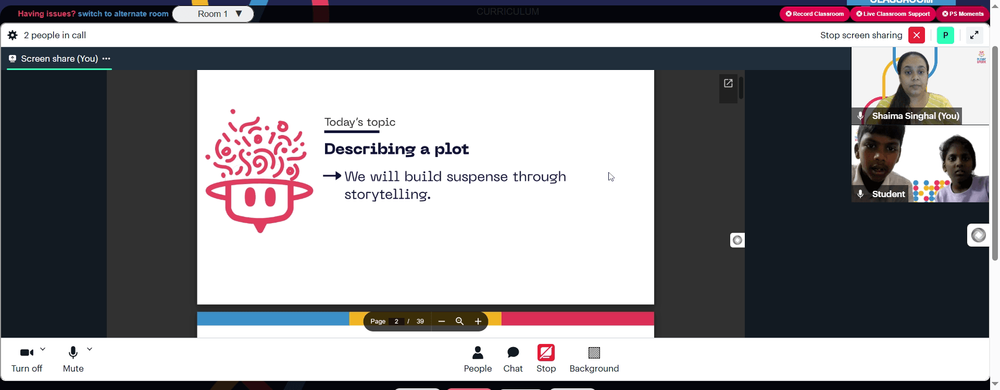Open Screen share options ellipsis menu
Image resolution: width=1000 pixels, height=390 pixels.
click(107, 59)
